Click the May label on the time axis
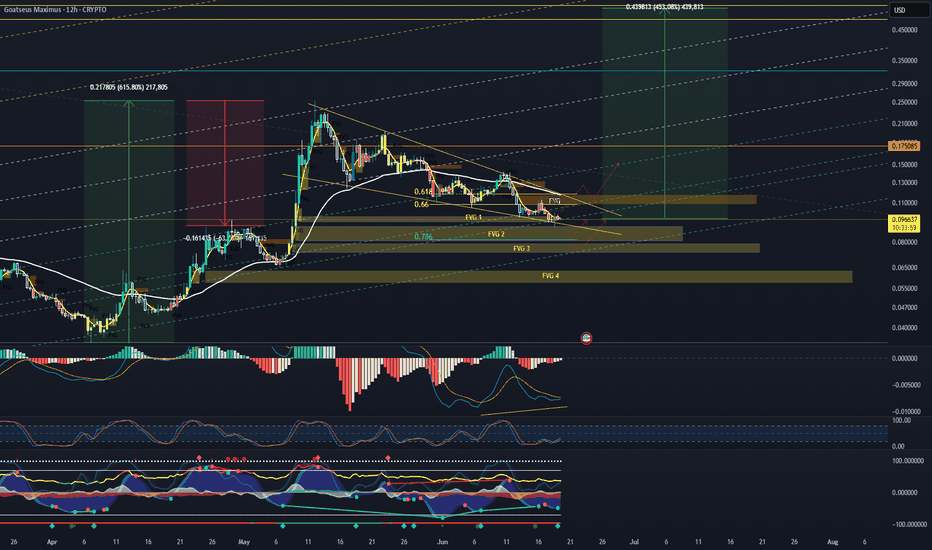The height and width of the screenshot is (550, 932). click(244, 542)
